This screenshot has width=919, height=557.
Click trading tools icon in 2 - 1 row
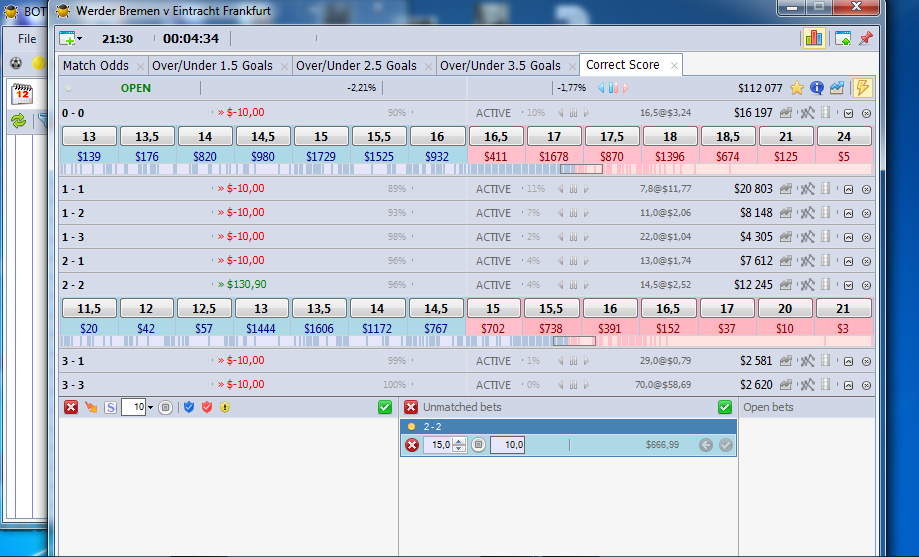point(807,260)
